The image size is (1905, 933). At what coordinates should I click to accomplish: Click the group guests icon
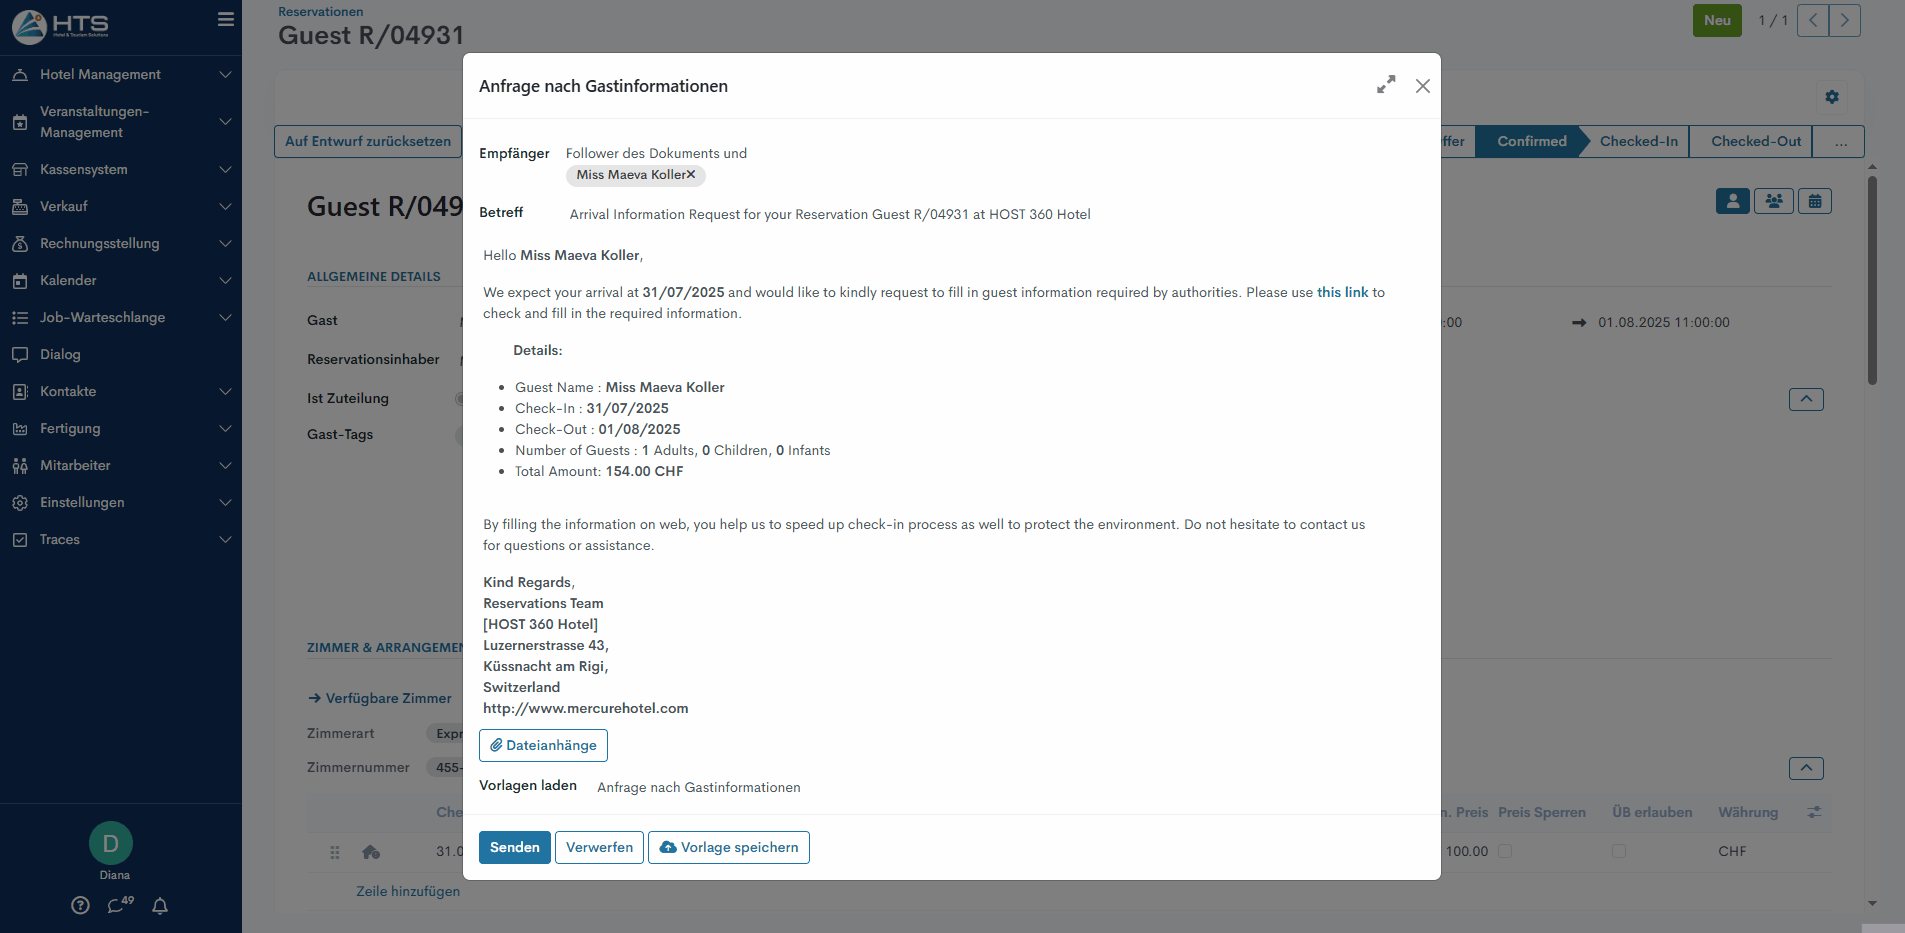point(1774,201)
